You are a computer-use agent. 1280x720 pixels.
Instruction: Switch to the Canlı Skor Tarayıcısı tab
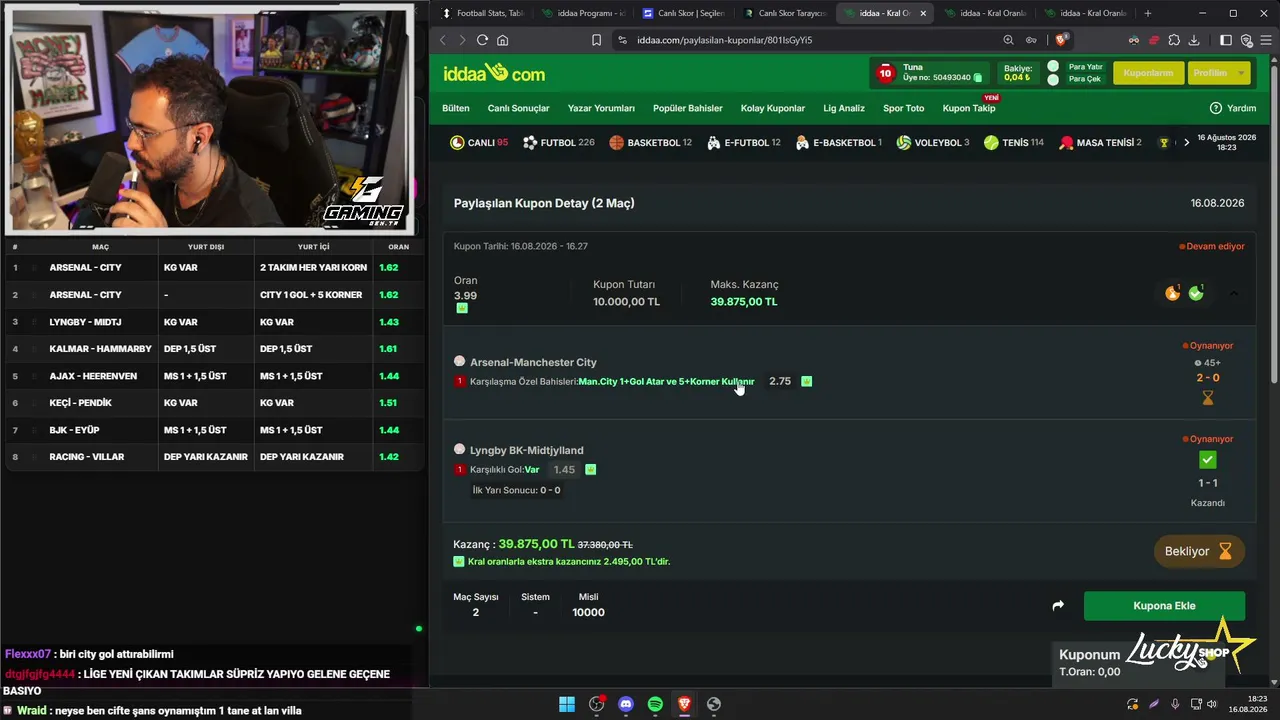point(785,13)
